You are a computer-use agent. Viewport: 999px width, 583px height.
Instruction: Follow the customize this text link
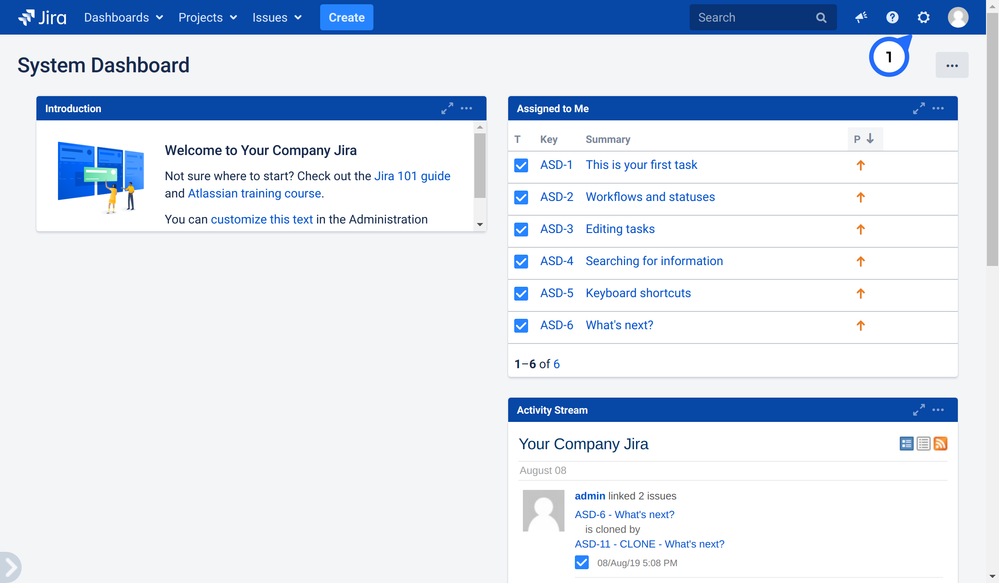coord(262,219)
